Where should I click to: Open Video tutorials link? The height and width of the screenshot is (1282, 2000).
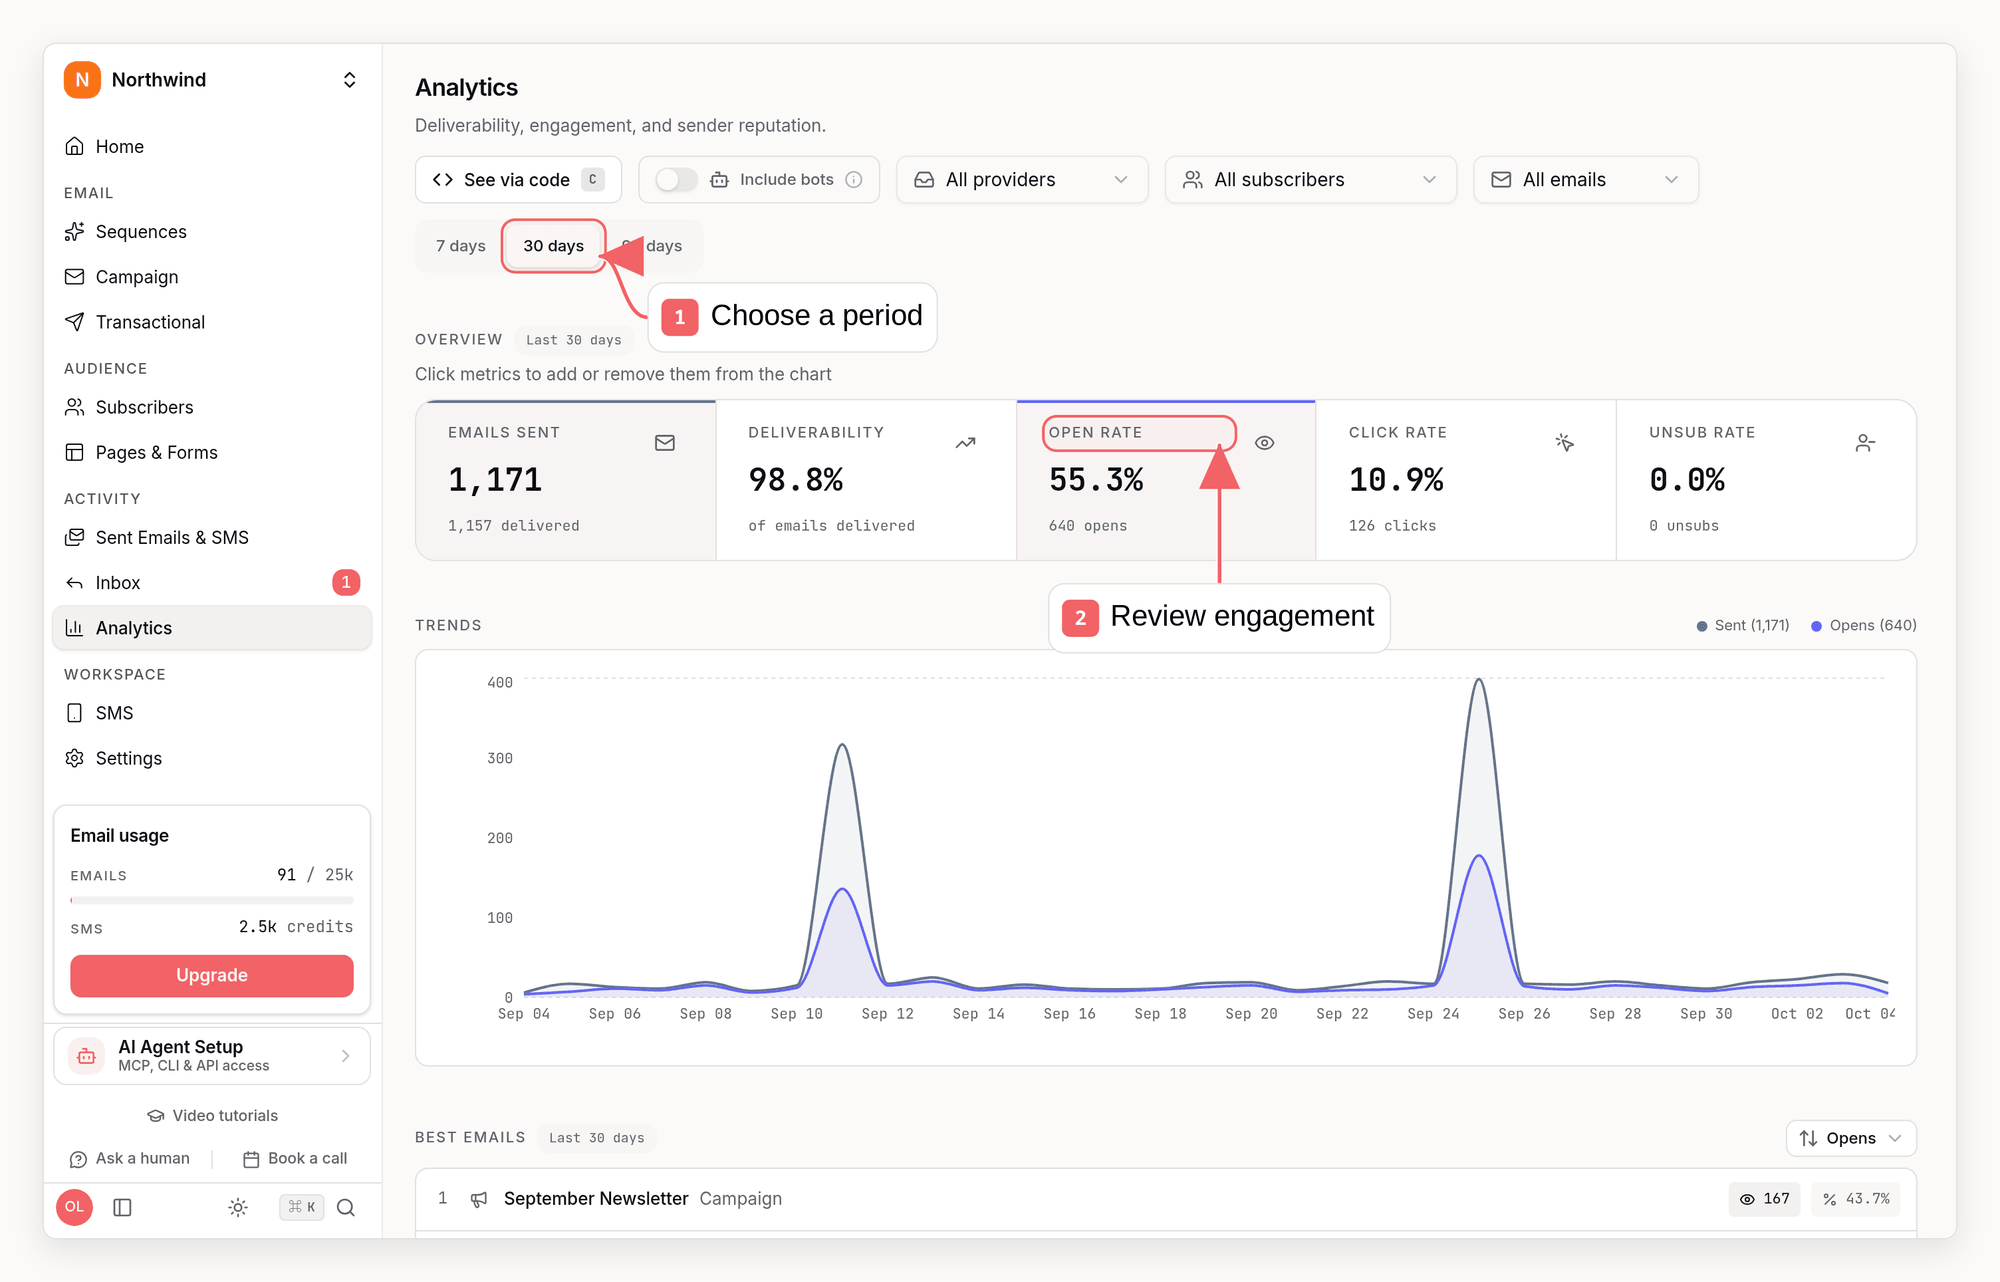click(212, 1116)
